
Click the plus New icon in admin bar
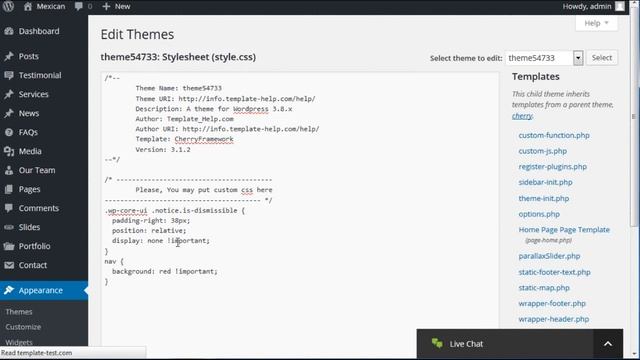coord(106,6)
